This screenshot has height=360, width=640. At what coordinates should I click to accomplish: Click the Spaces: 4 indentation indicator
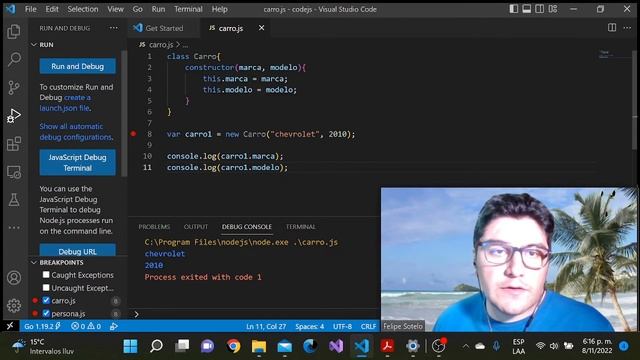(310, 327)
